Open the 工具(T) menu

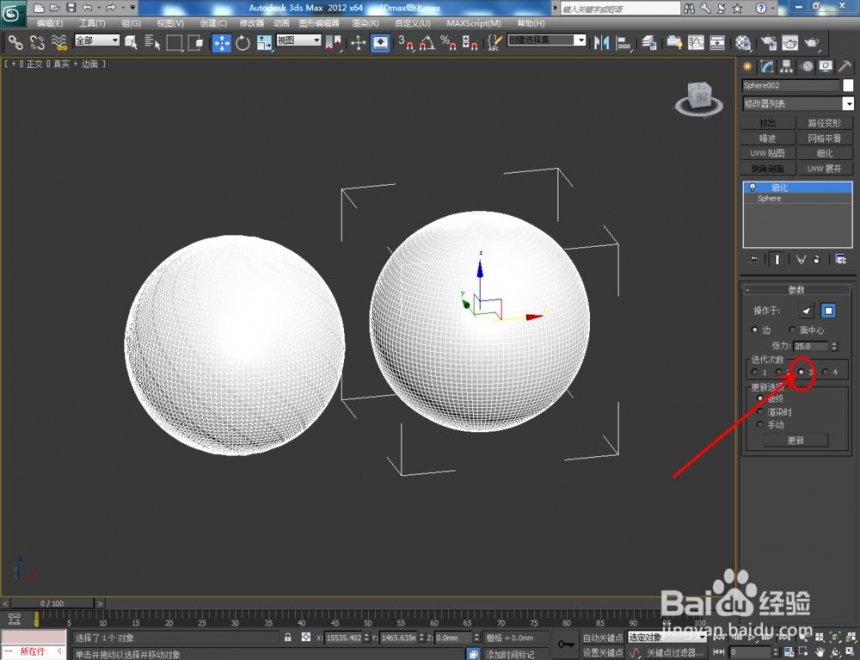point(92,23)
